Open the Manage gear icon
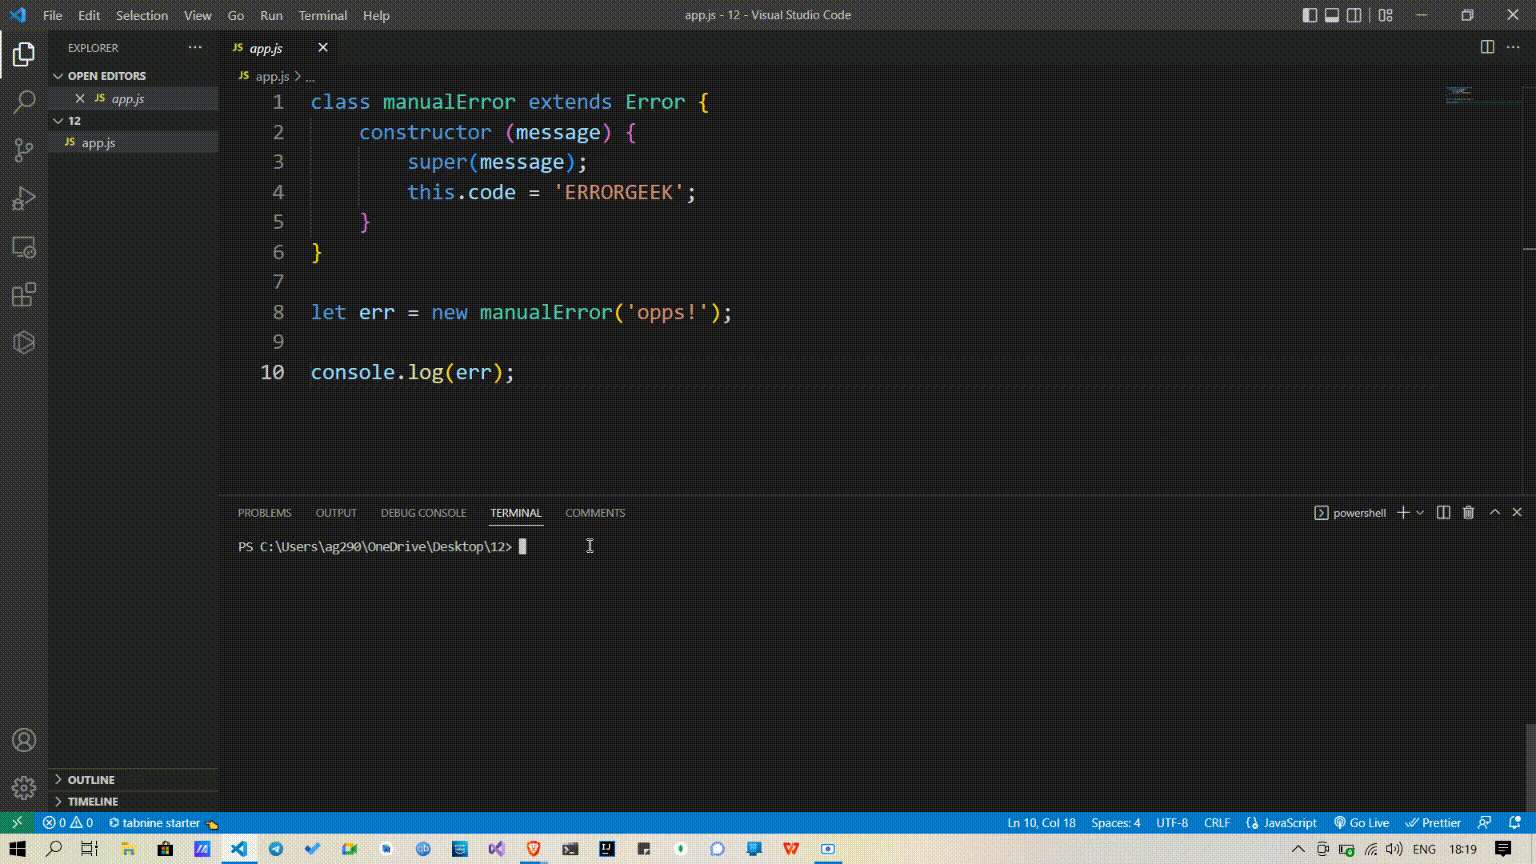1536x864 pixels. (x=23, y=787)
